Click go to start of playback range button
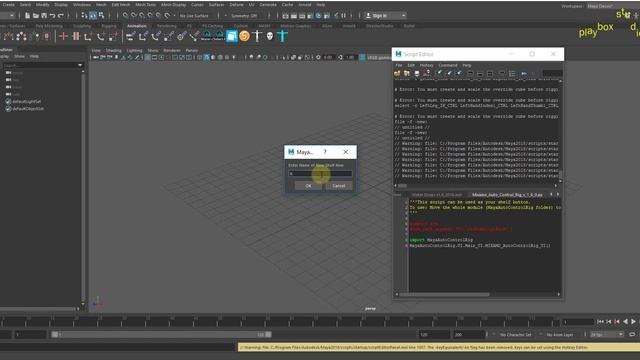 pos(600,322)
